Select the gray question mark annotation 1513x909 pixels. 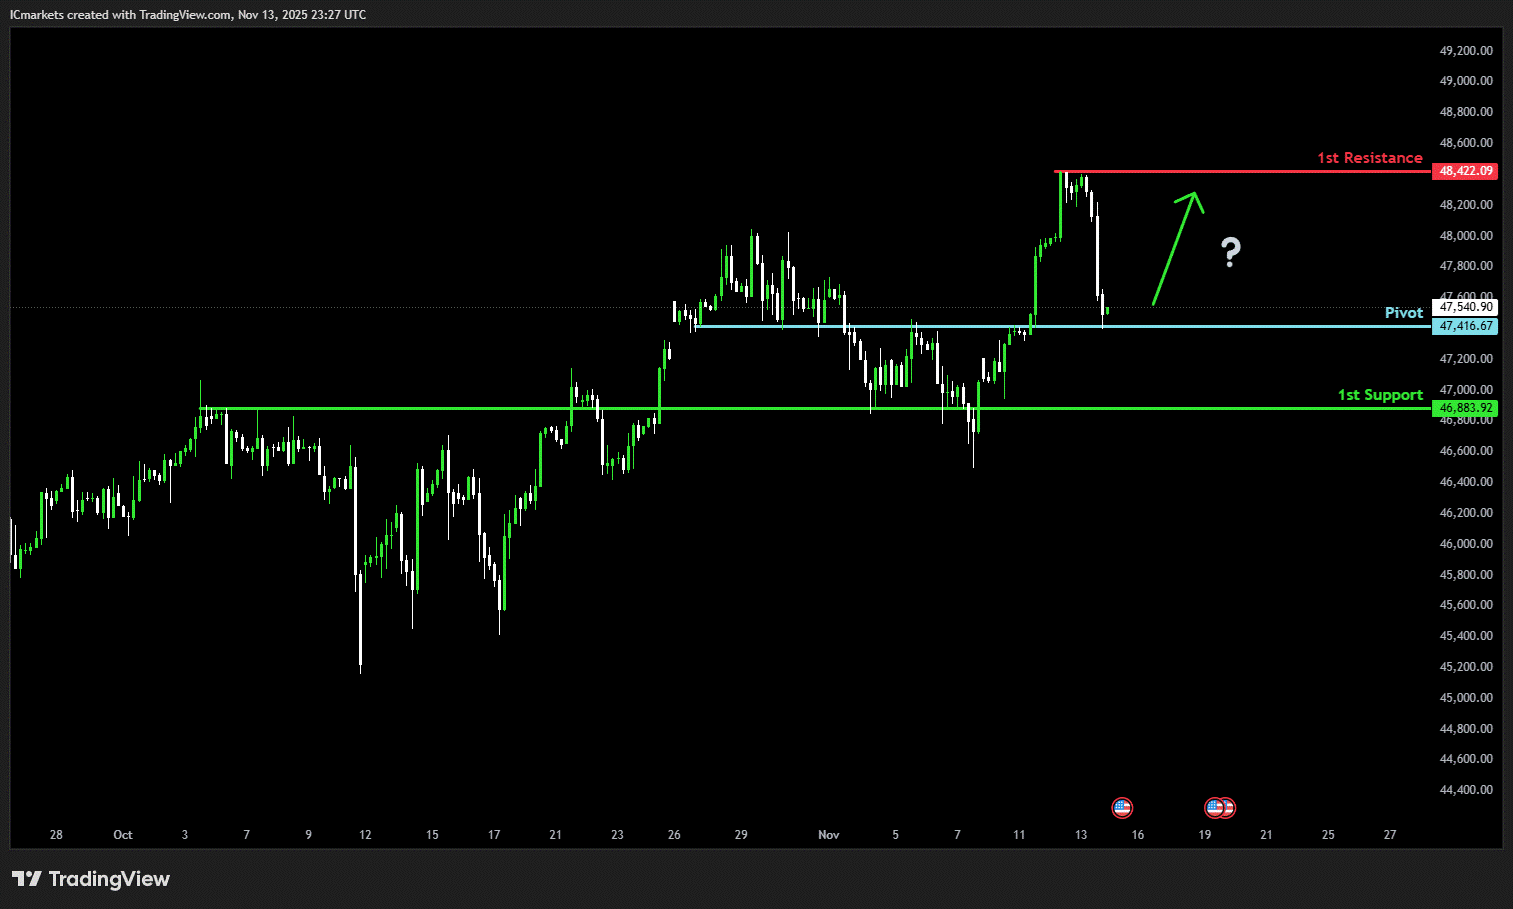1231,252
